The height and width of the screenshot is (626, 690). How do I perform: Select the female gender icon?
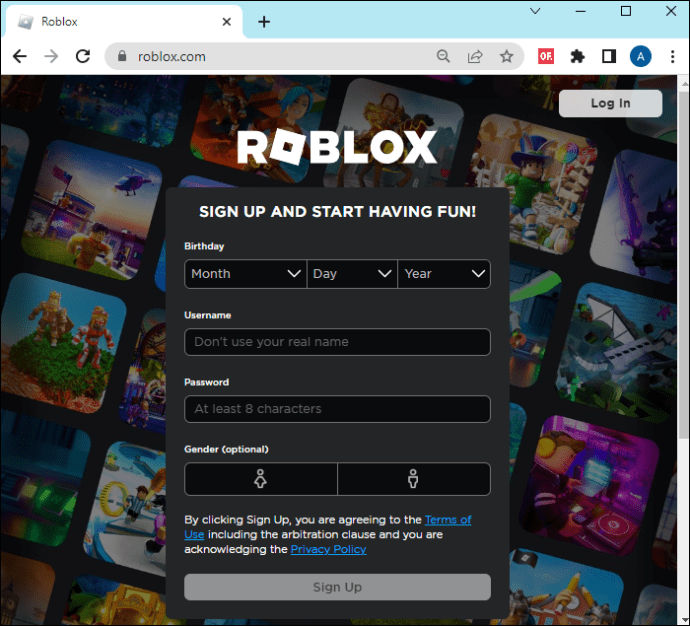pos(261,479)
